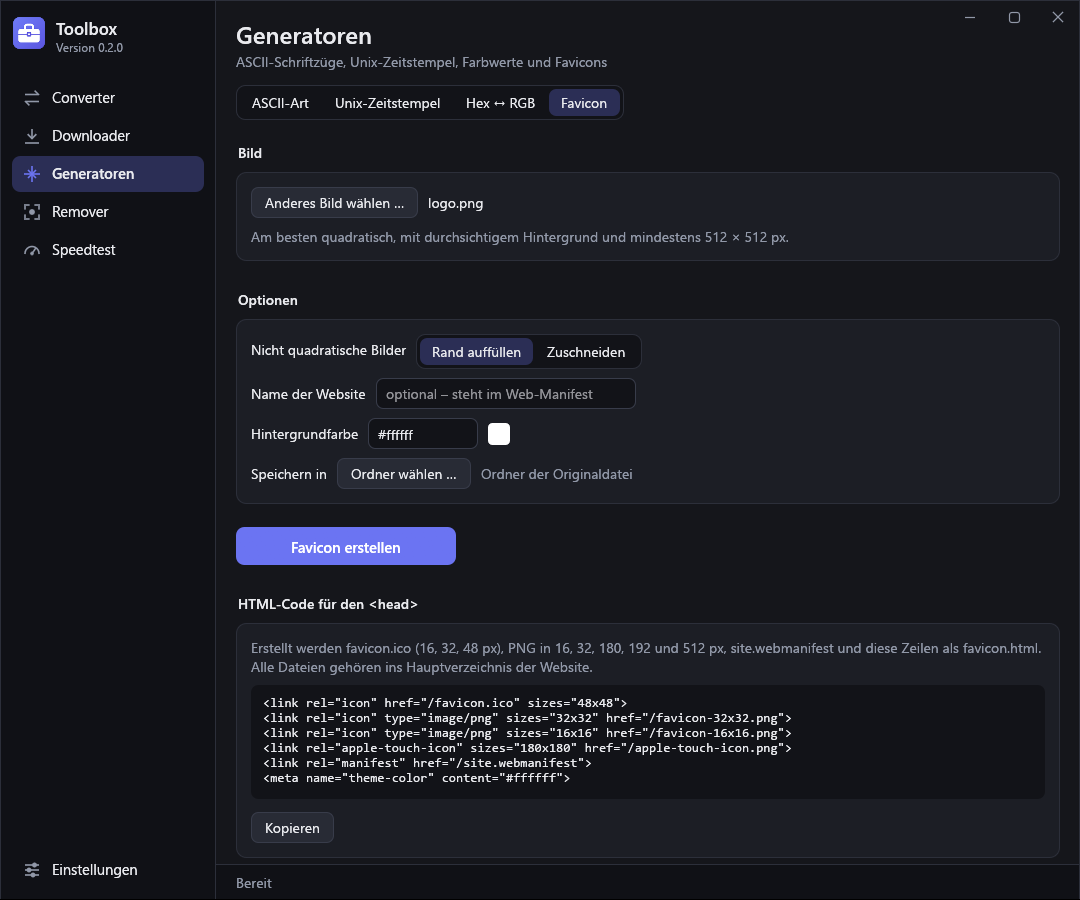Click the Converter arrows icon in sidebar
Viewport: 1080px width, 900px height.
pos(32,98)
